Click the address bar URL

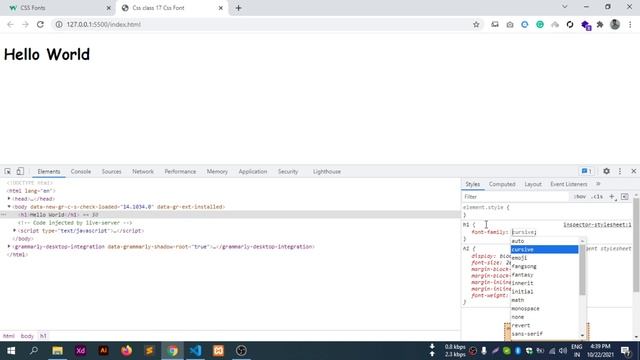click(104, 24)
